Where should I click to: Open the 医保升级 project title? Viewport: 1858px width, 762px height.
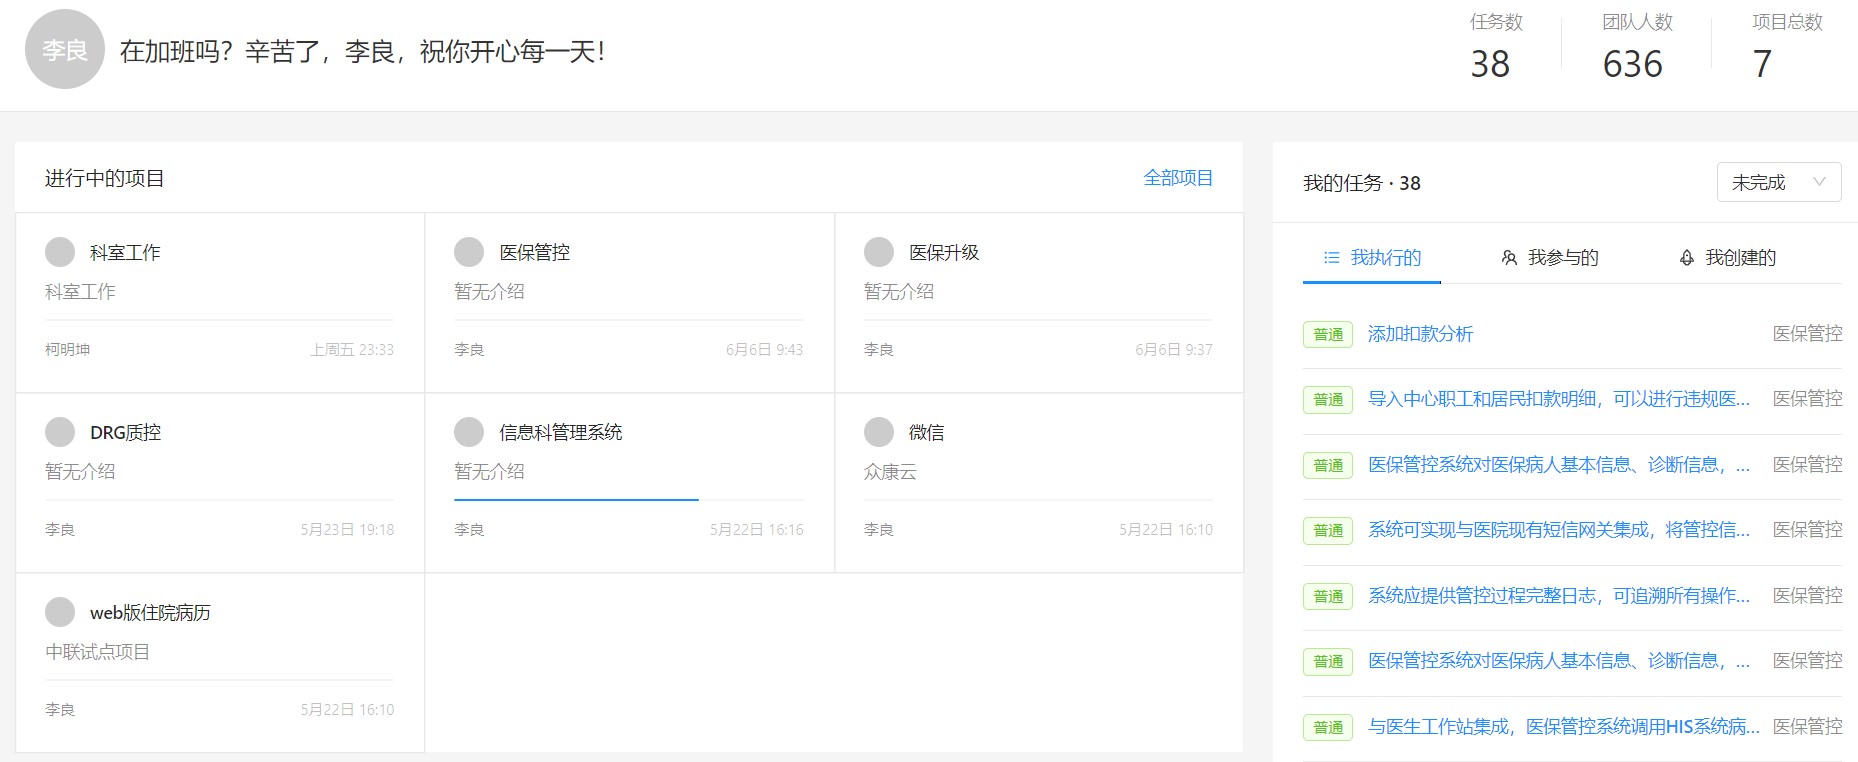click(x=944, y=253)
